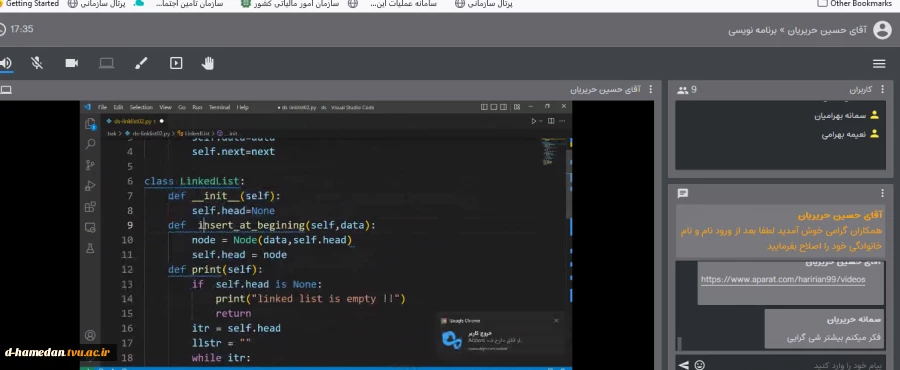Open the aparat.com videos link in chat
The width and height of the screenshot is (900, 370).
click(782, 280)
